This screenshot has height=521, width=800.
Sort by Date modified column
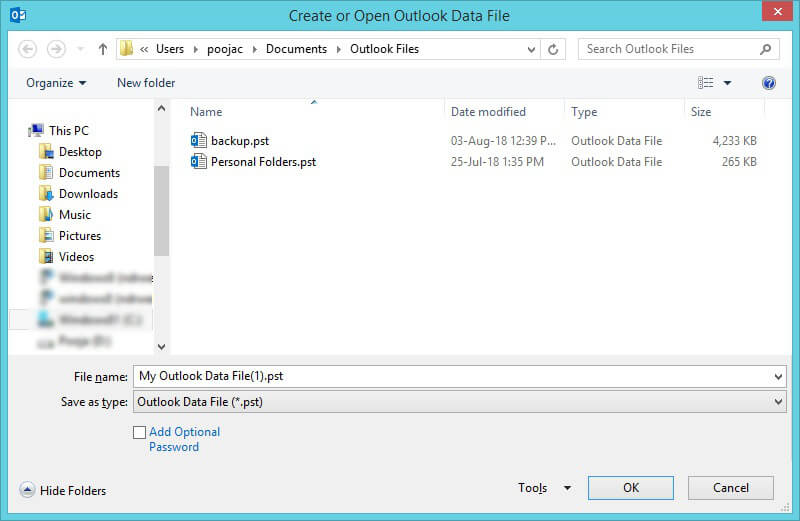(488, 112)
